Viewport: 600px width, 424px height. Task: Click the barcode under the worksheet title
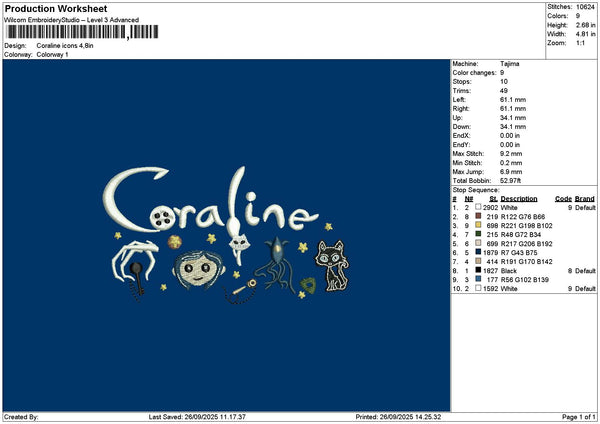(x=82, y=32)
